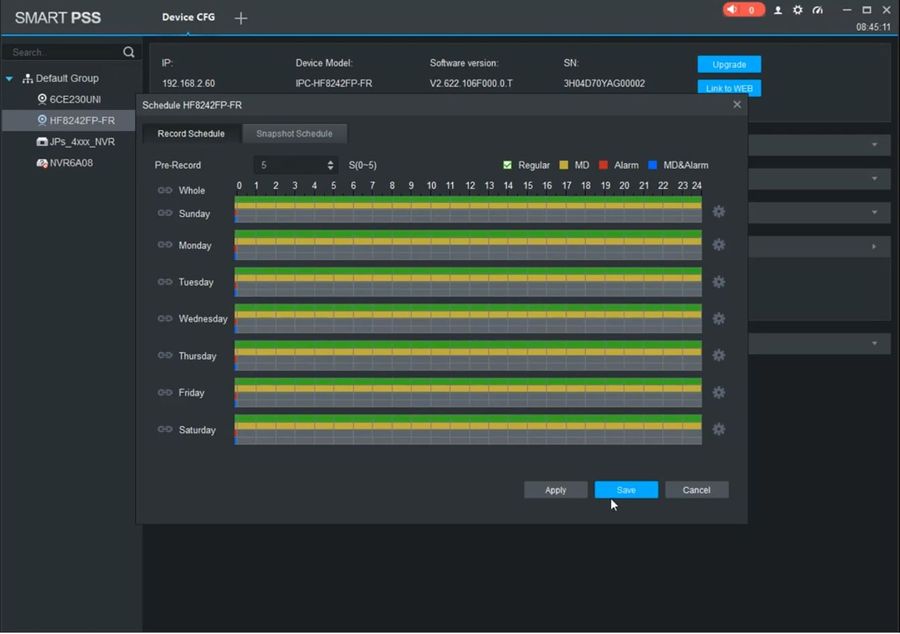Add a new tab with plus icon

(241, 18)
